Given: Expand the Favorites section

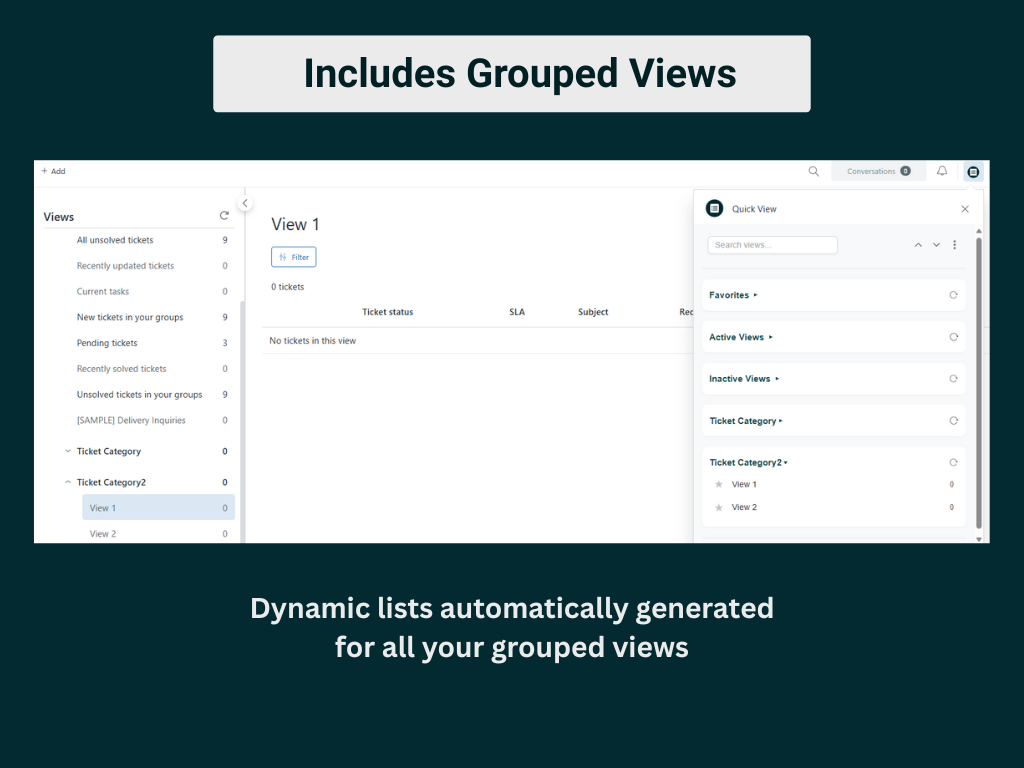Looking at the screenshot, I should click(x=757, y=294).
